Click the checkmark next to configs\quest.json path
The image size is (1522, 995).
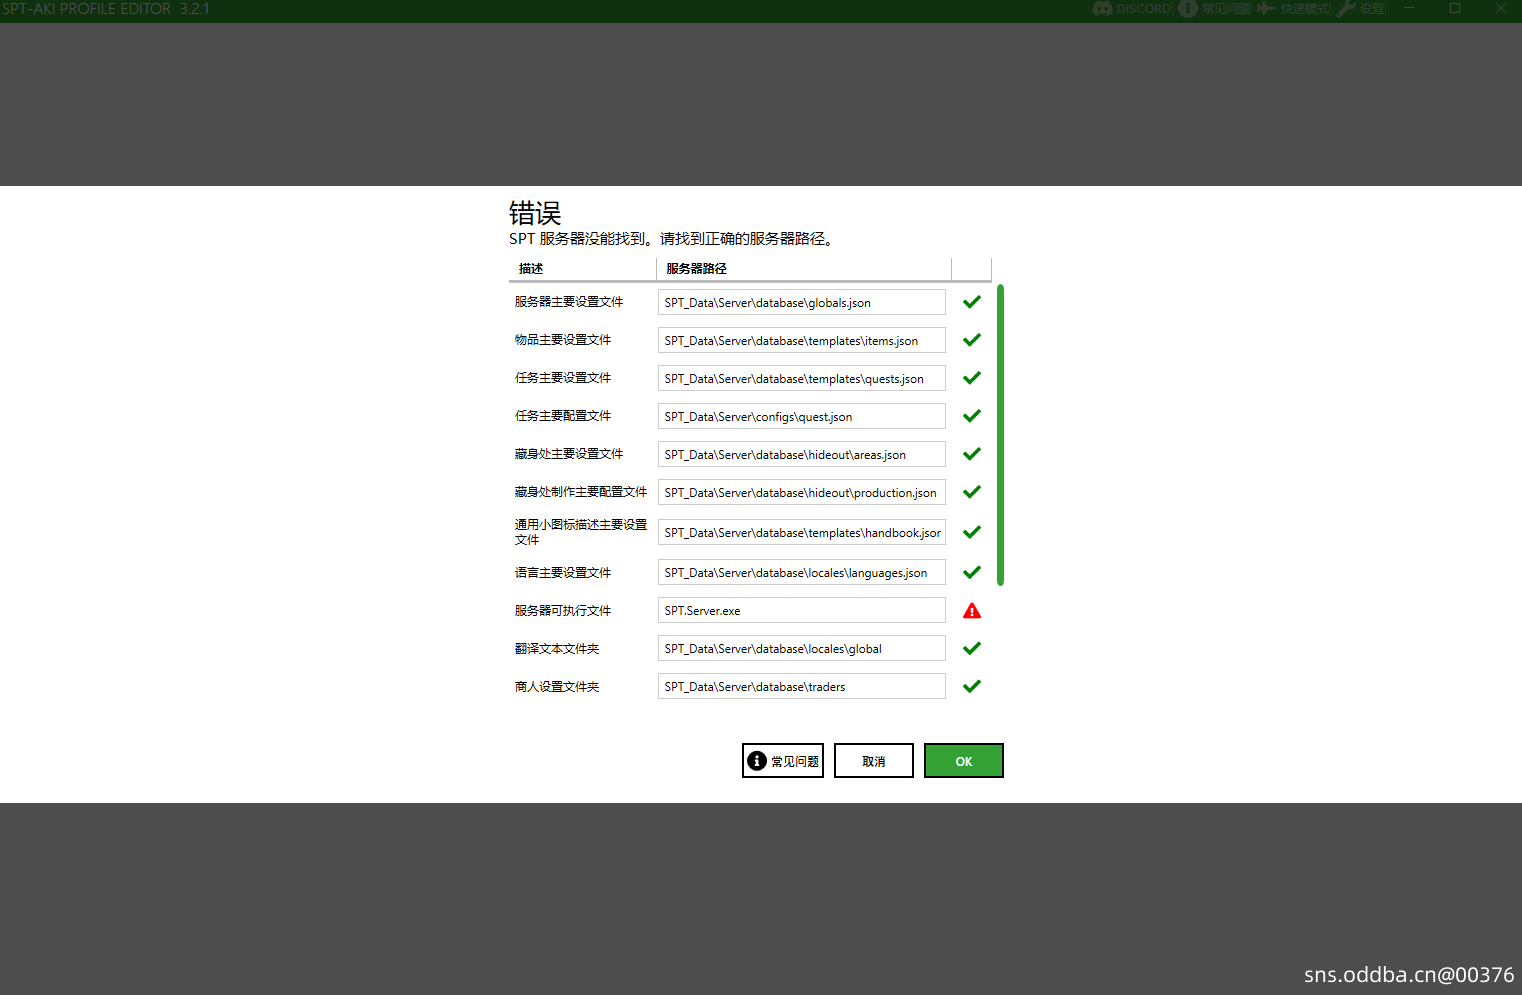(x=972, y=416)
